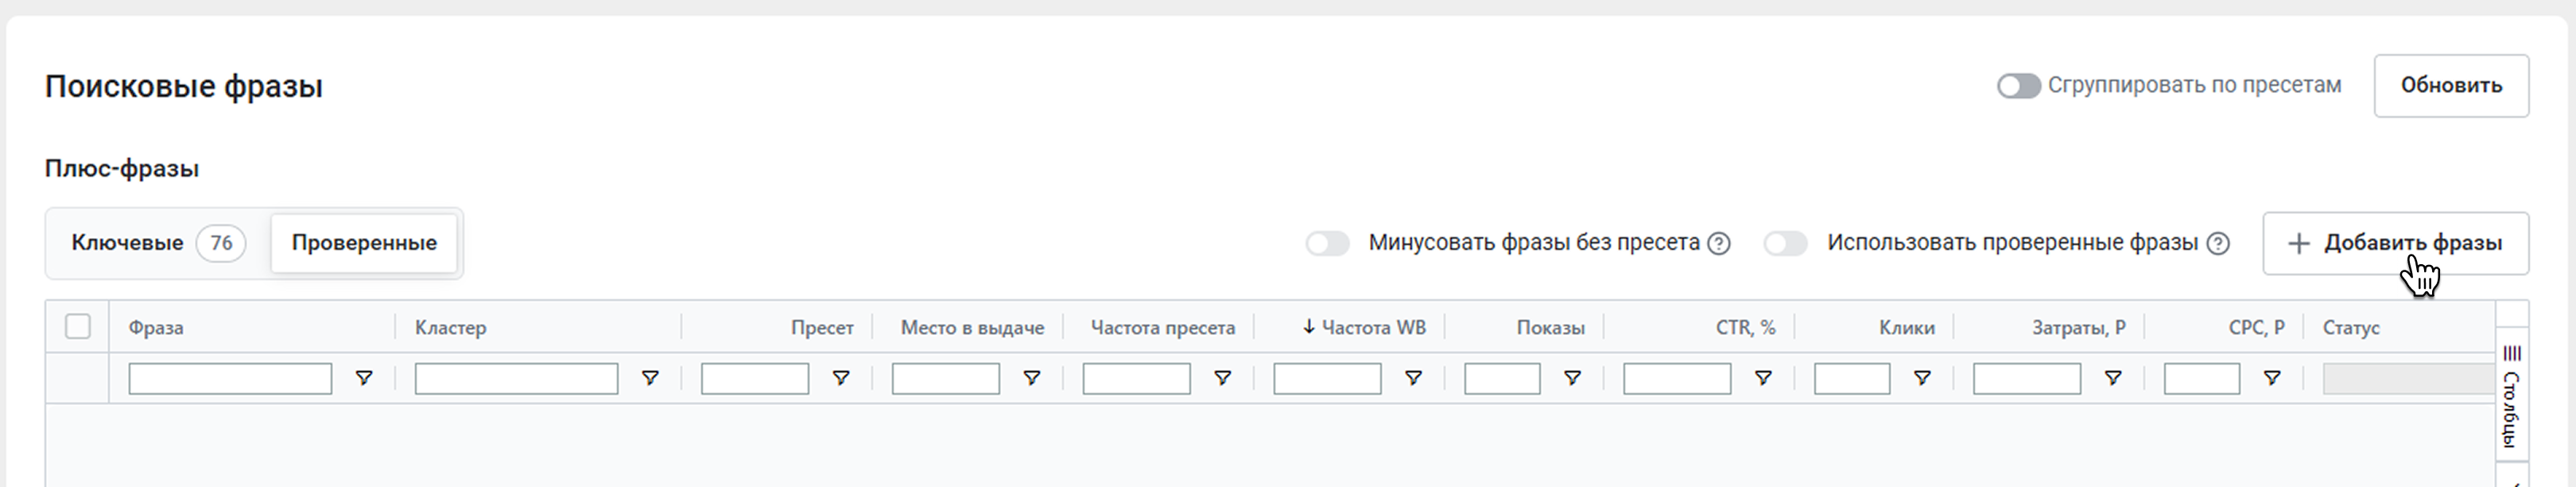Click the Статус filter field
2576x487 pixels.
click(2408, 379)
